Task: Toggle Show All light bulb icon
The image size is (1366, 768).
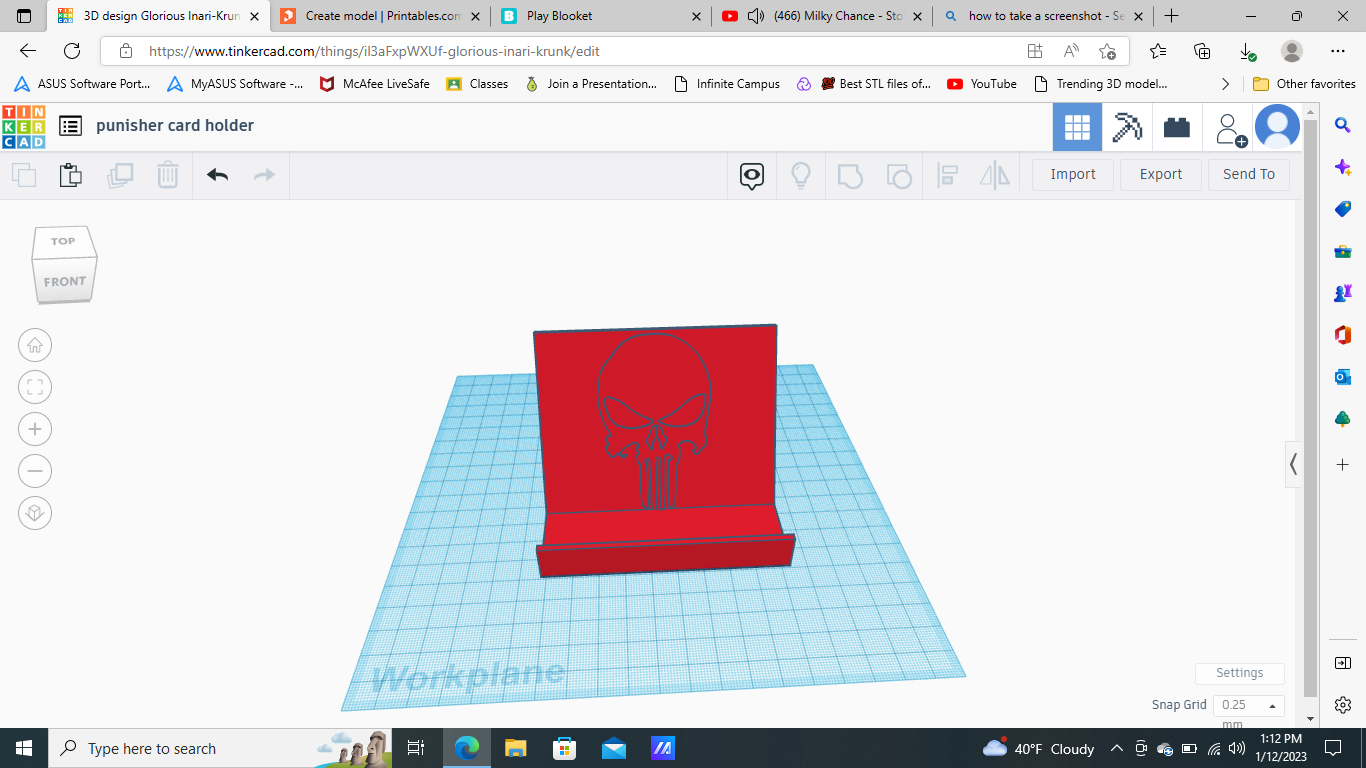Action: (801, 176)
